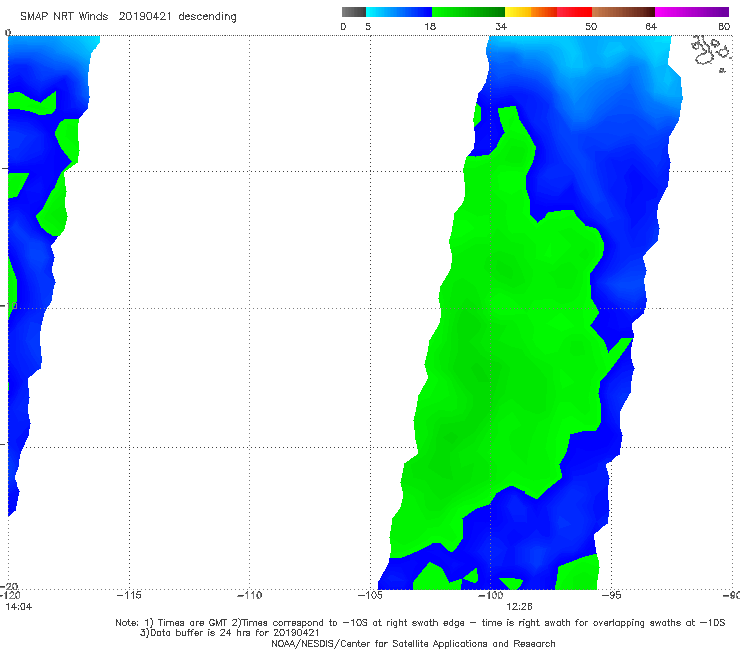Click the colorbar label '34'

pos(501,26)
